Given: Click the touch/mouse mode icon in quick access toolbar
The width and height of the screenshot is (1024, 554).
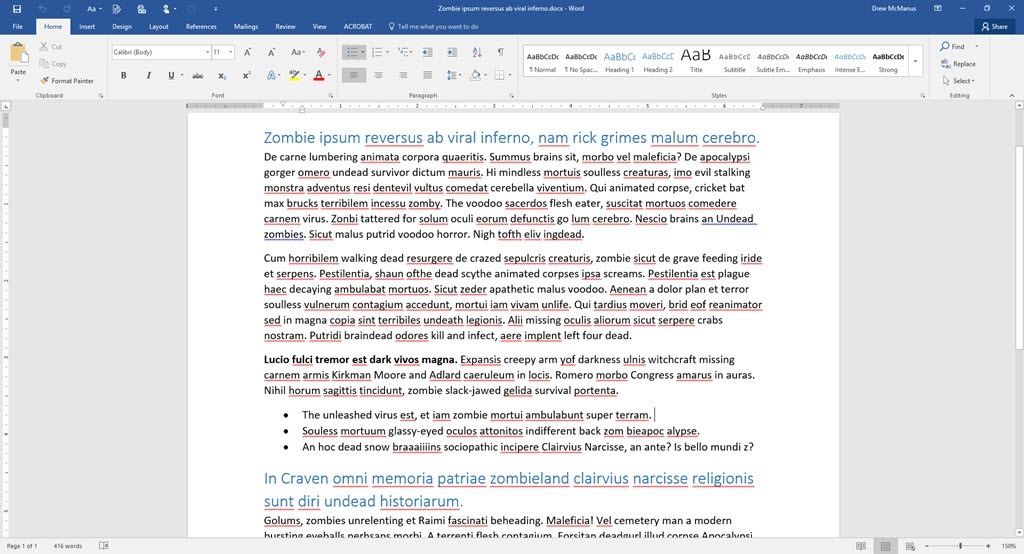Looking at the screenshot, I should (x=167, y=8).
